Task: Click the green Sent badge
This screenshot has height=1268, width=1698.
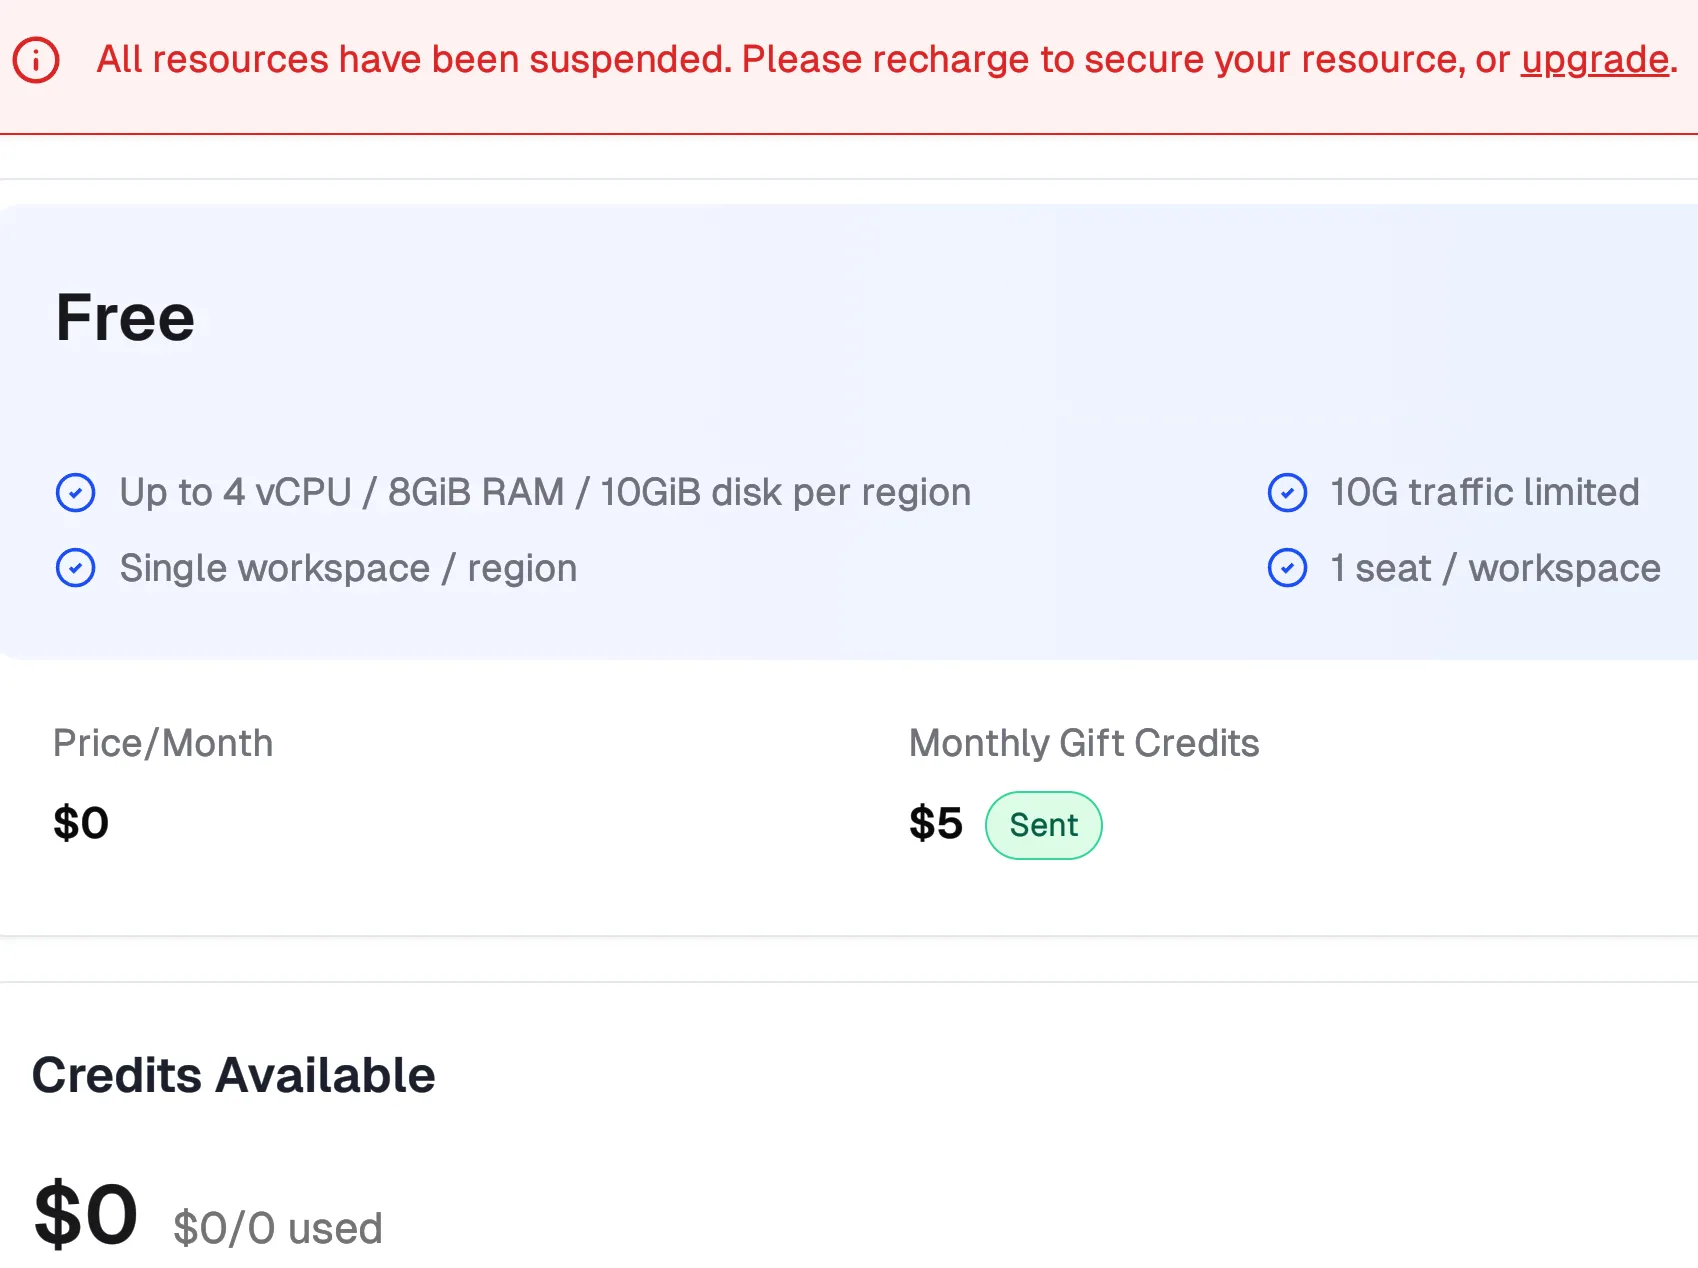Action: (x=1043, y=825)
